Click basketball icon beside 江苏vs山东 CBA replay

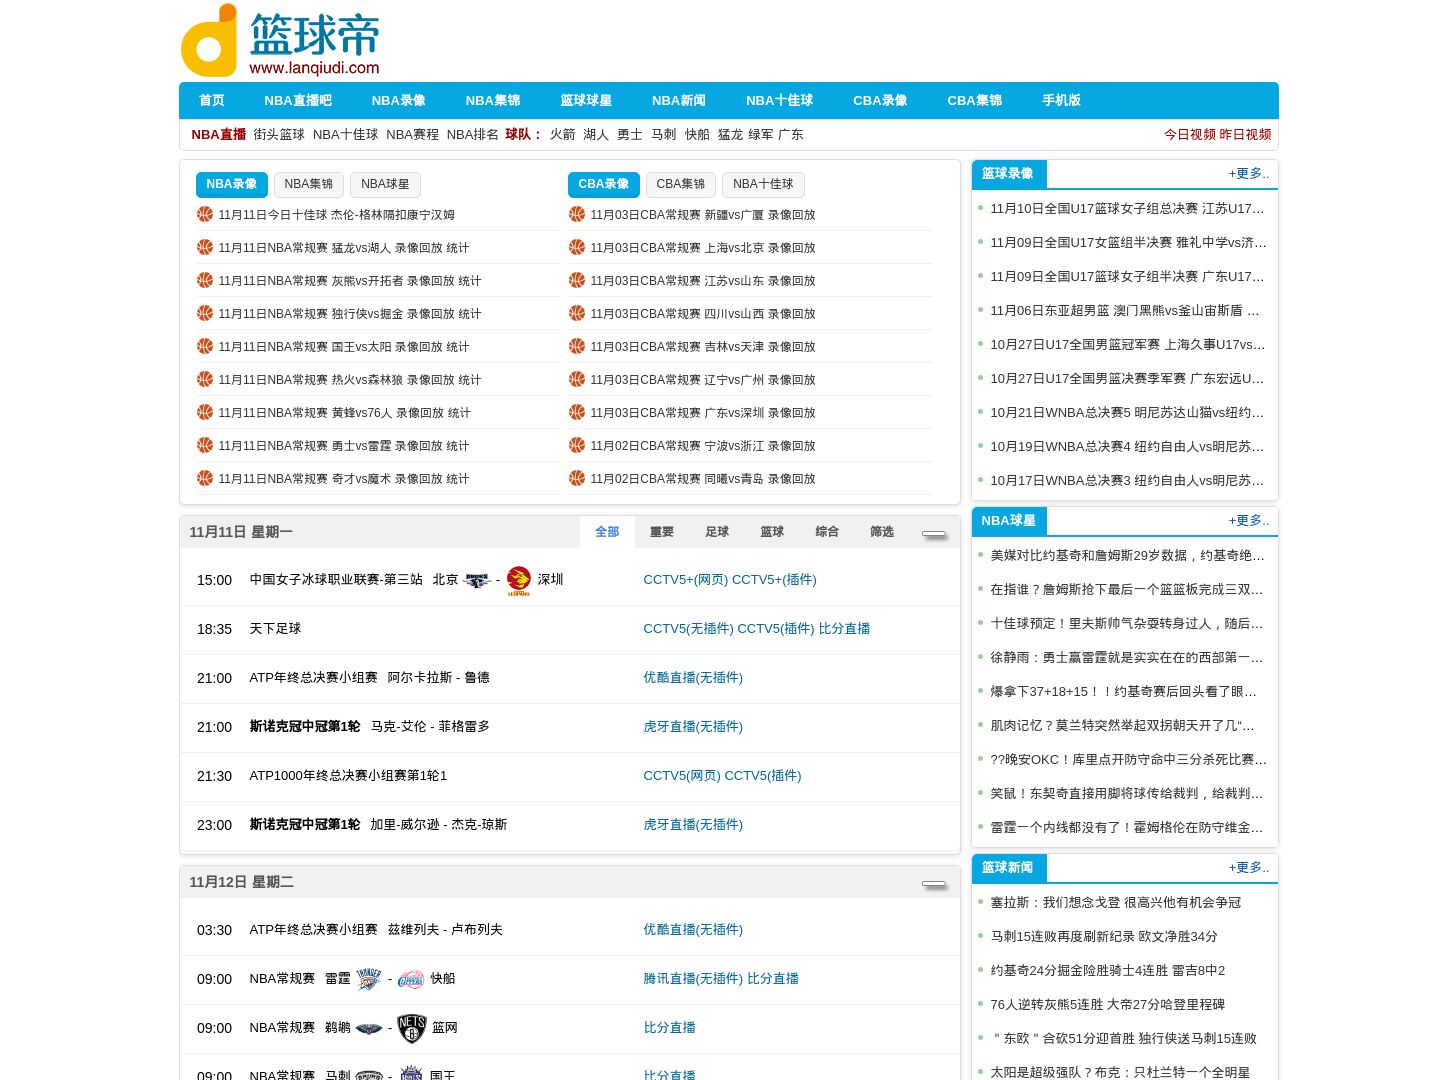577,280
